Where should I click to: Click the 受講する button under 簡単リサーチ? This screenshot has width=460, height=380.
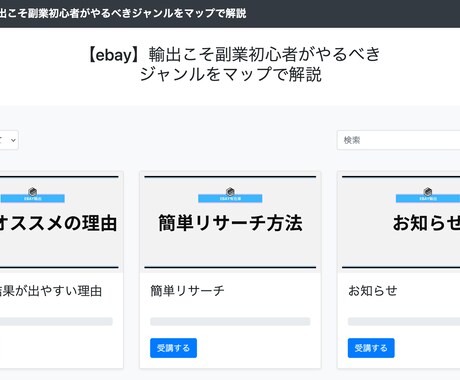(x=173, y=348)
